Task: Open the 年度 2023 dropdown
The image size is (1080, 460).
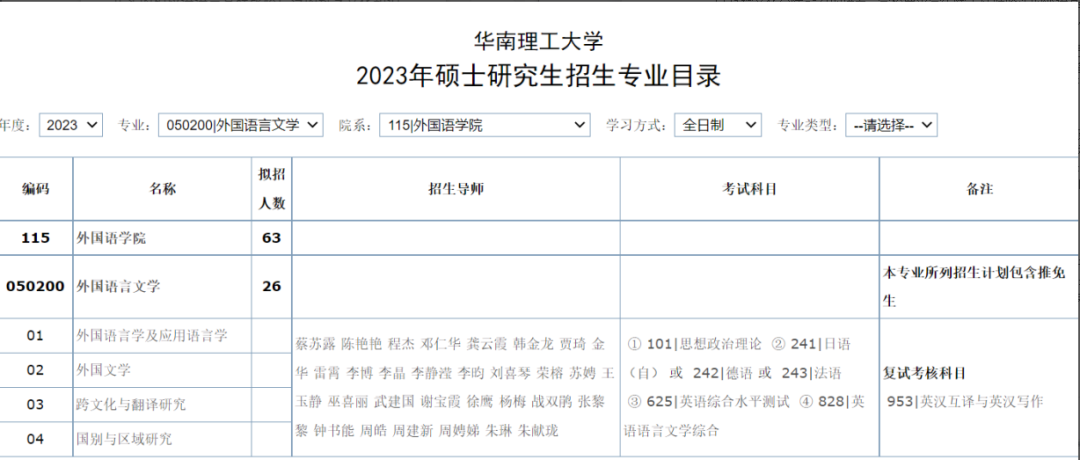Action: [71, 125]
